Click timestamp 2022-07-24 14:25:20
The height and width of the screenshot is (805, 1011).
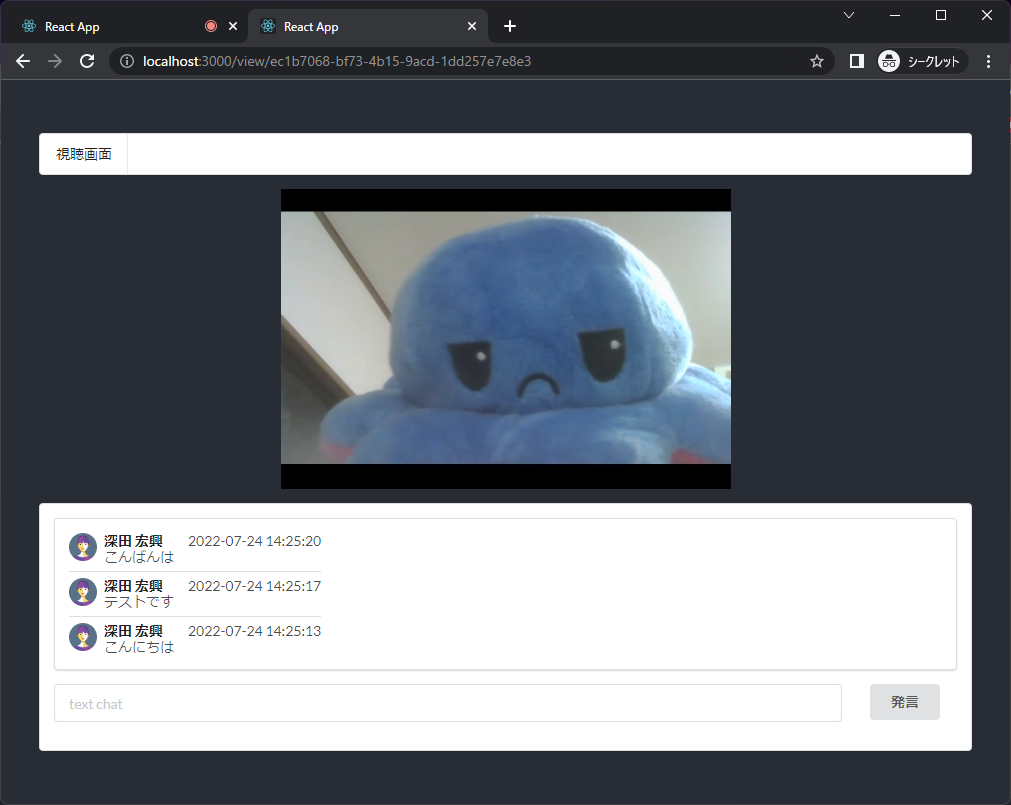pos(255,541)
